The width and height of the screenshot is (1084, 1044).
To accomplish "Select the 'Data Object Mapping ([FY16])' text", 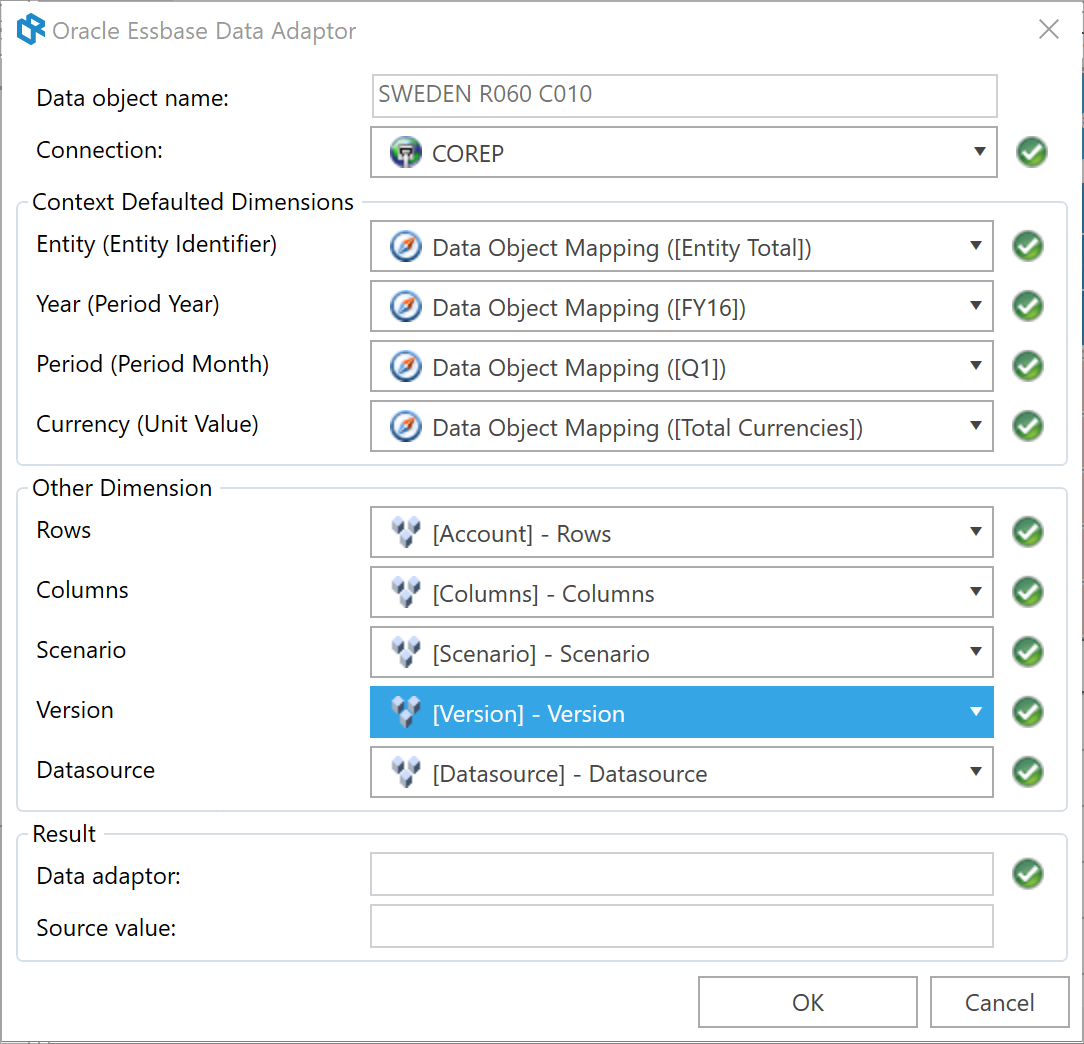I will tap(589, 308).
